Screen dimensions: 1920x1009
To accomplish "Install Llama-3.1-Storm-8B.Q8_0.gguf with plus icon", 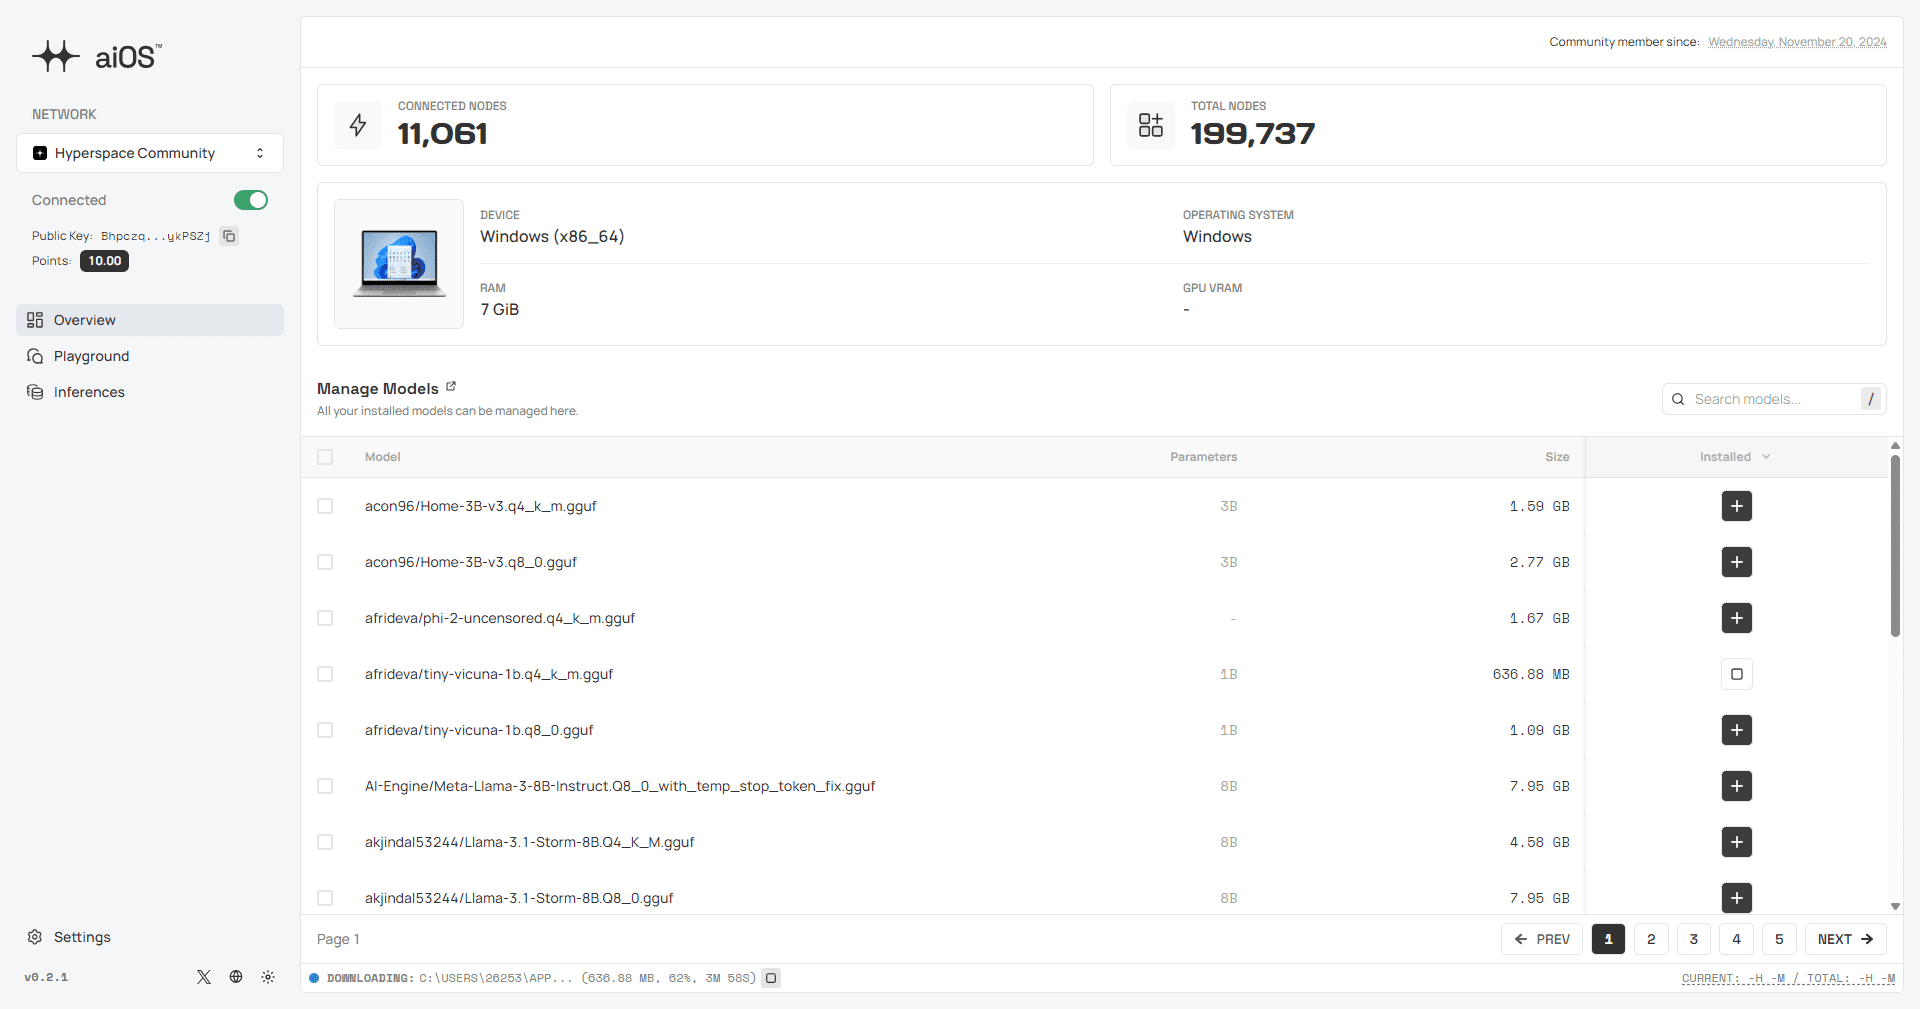I will coord(1737,898).
